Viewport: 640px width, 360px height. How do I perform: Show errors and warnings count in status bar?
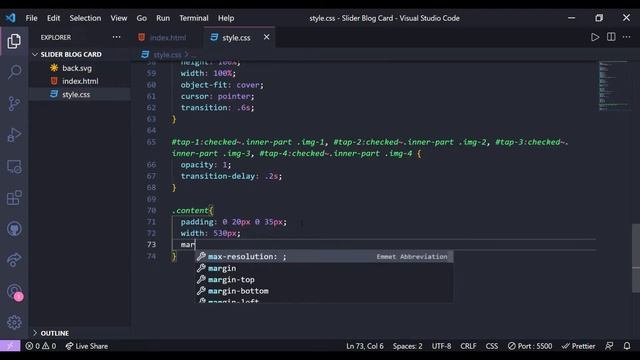[x=40, y=346]
